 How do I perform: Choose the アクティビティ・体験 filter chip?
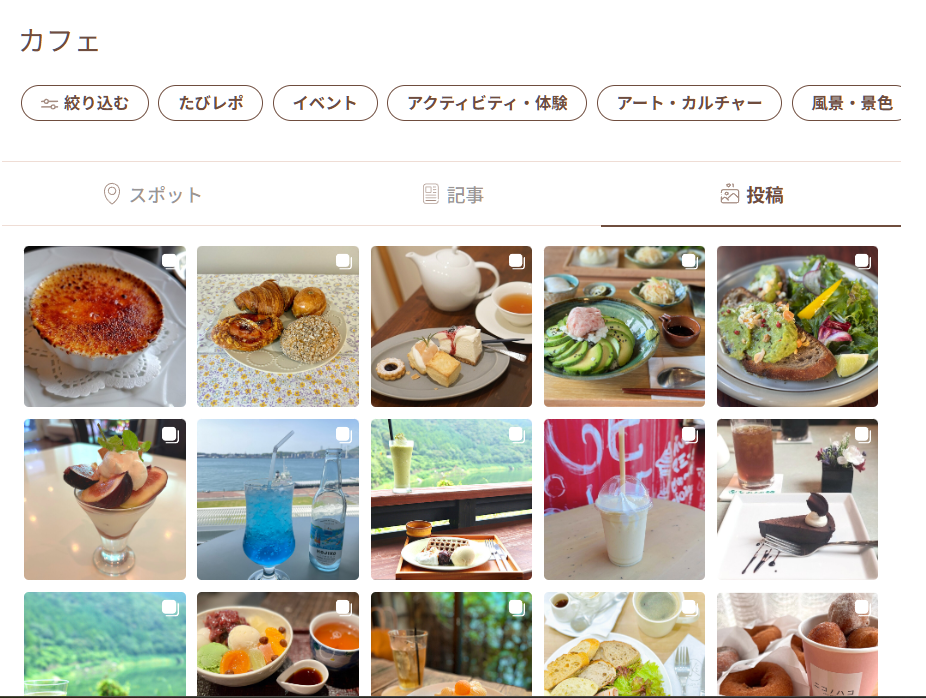(487, 103)
